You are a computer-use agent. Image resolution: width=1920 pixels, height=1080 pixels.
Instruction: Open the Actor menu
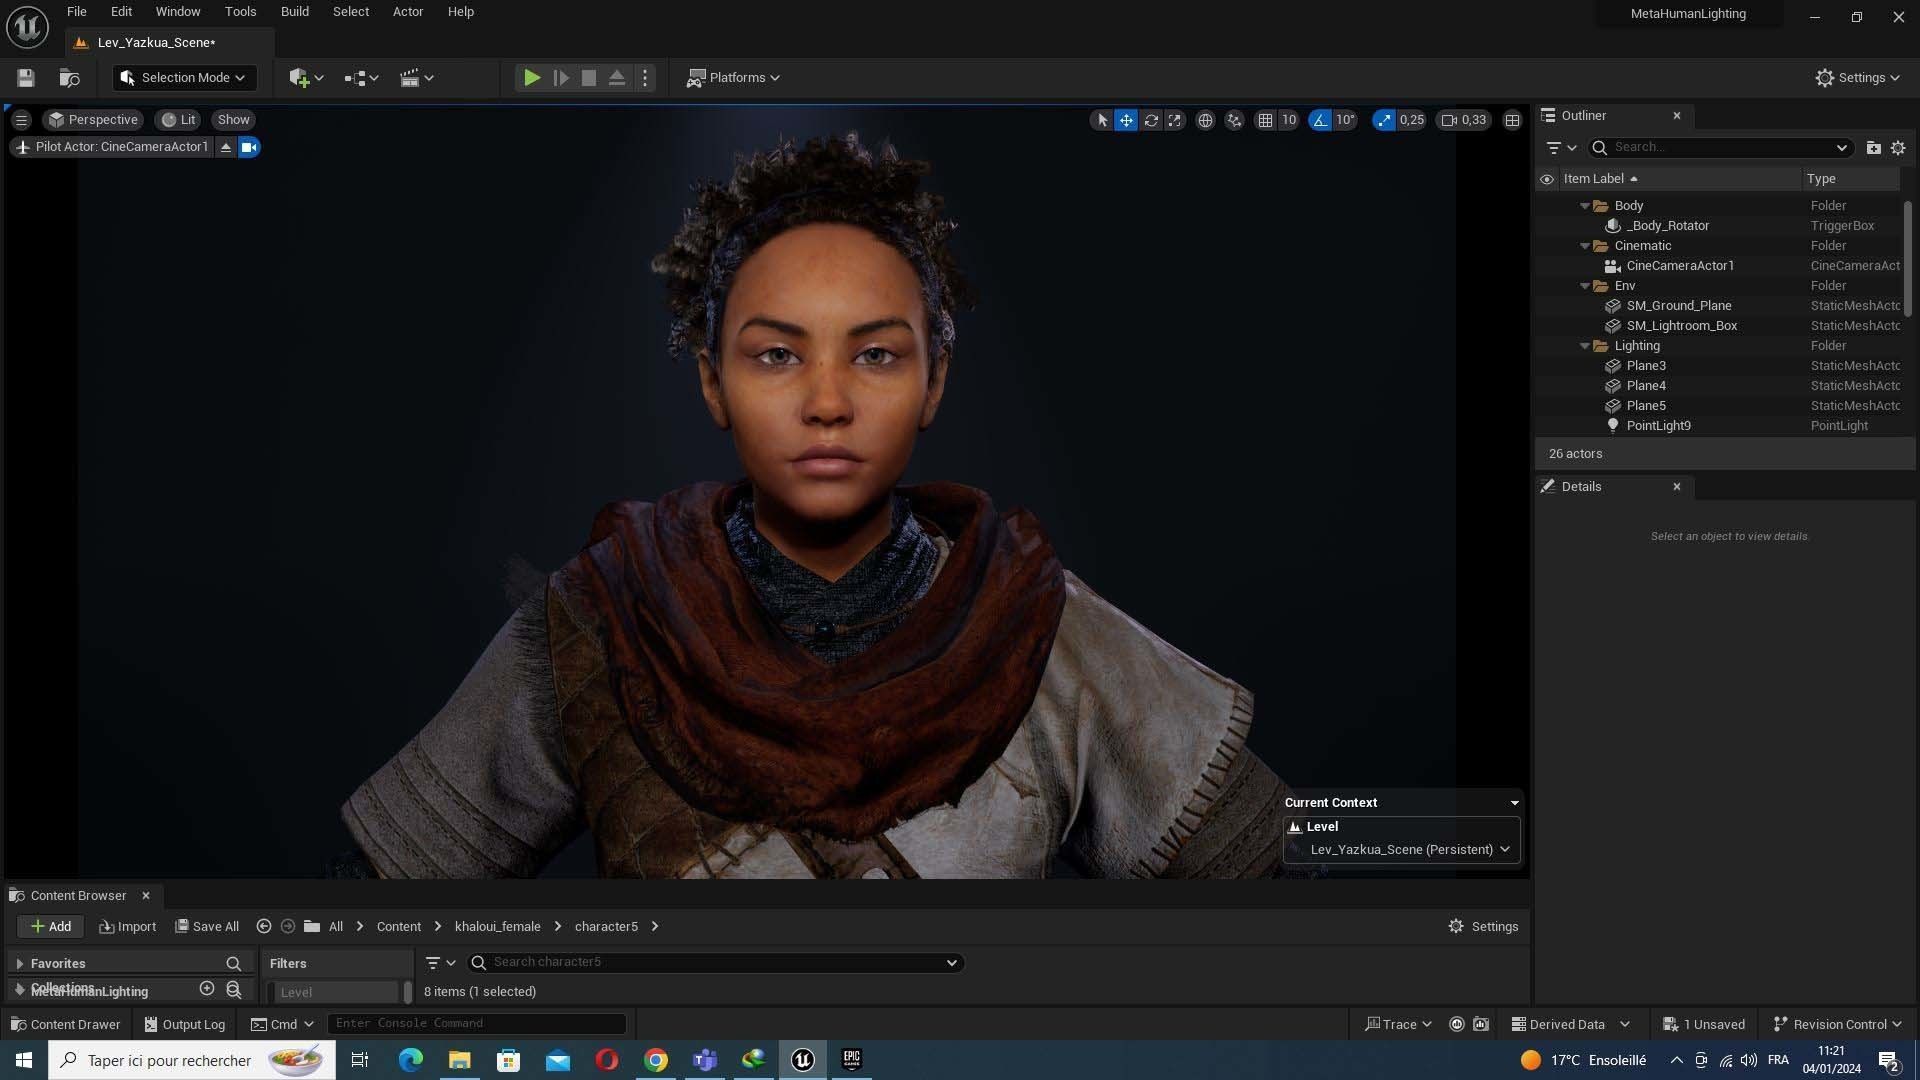407,12
